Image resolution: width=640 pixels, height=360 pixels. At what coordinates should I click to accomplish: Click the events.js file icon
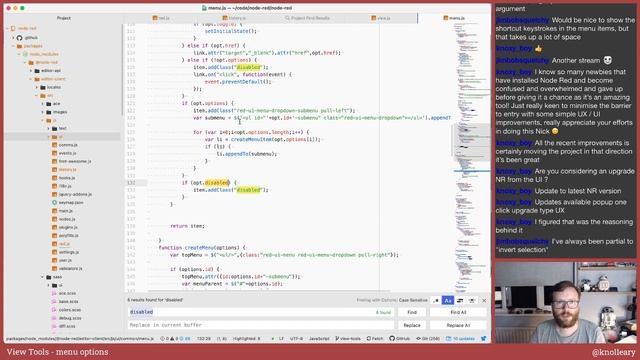pyautogui.click(x=54, y=153)
